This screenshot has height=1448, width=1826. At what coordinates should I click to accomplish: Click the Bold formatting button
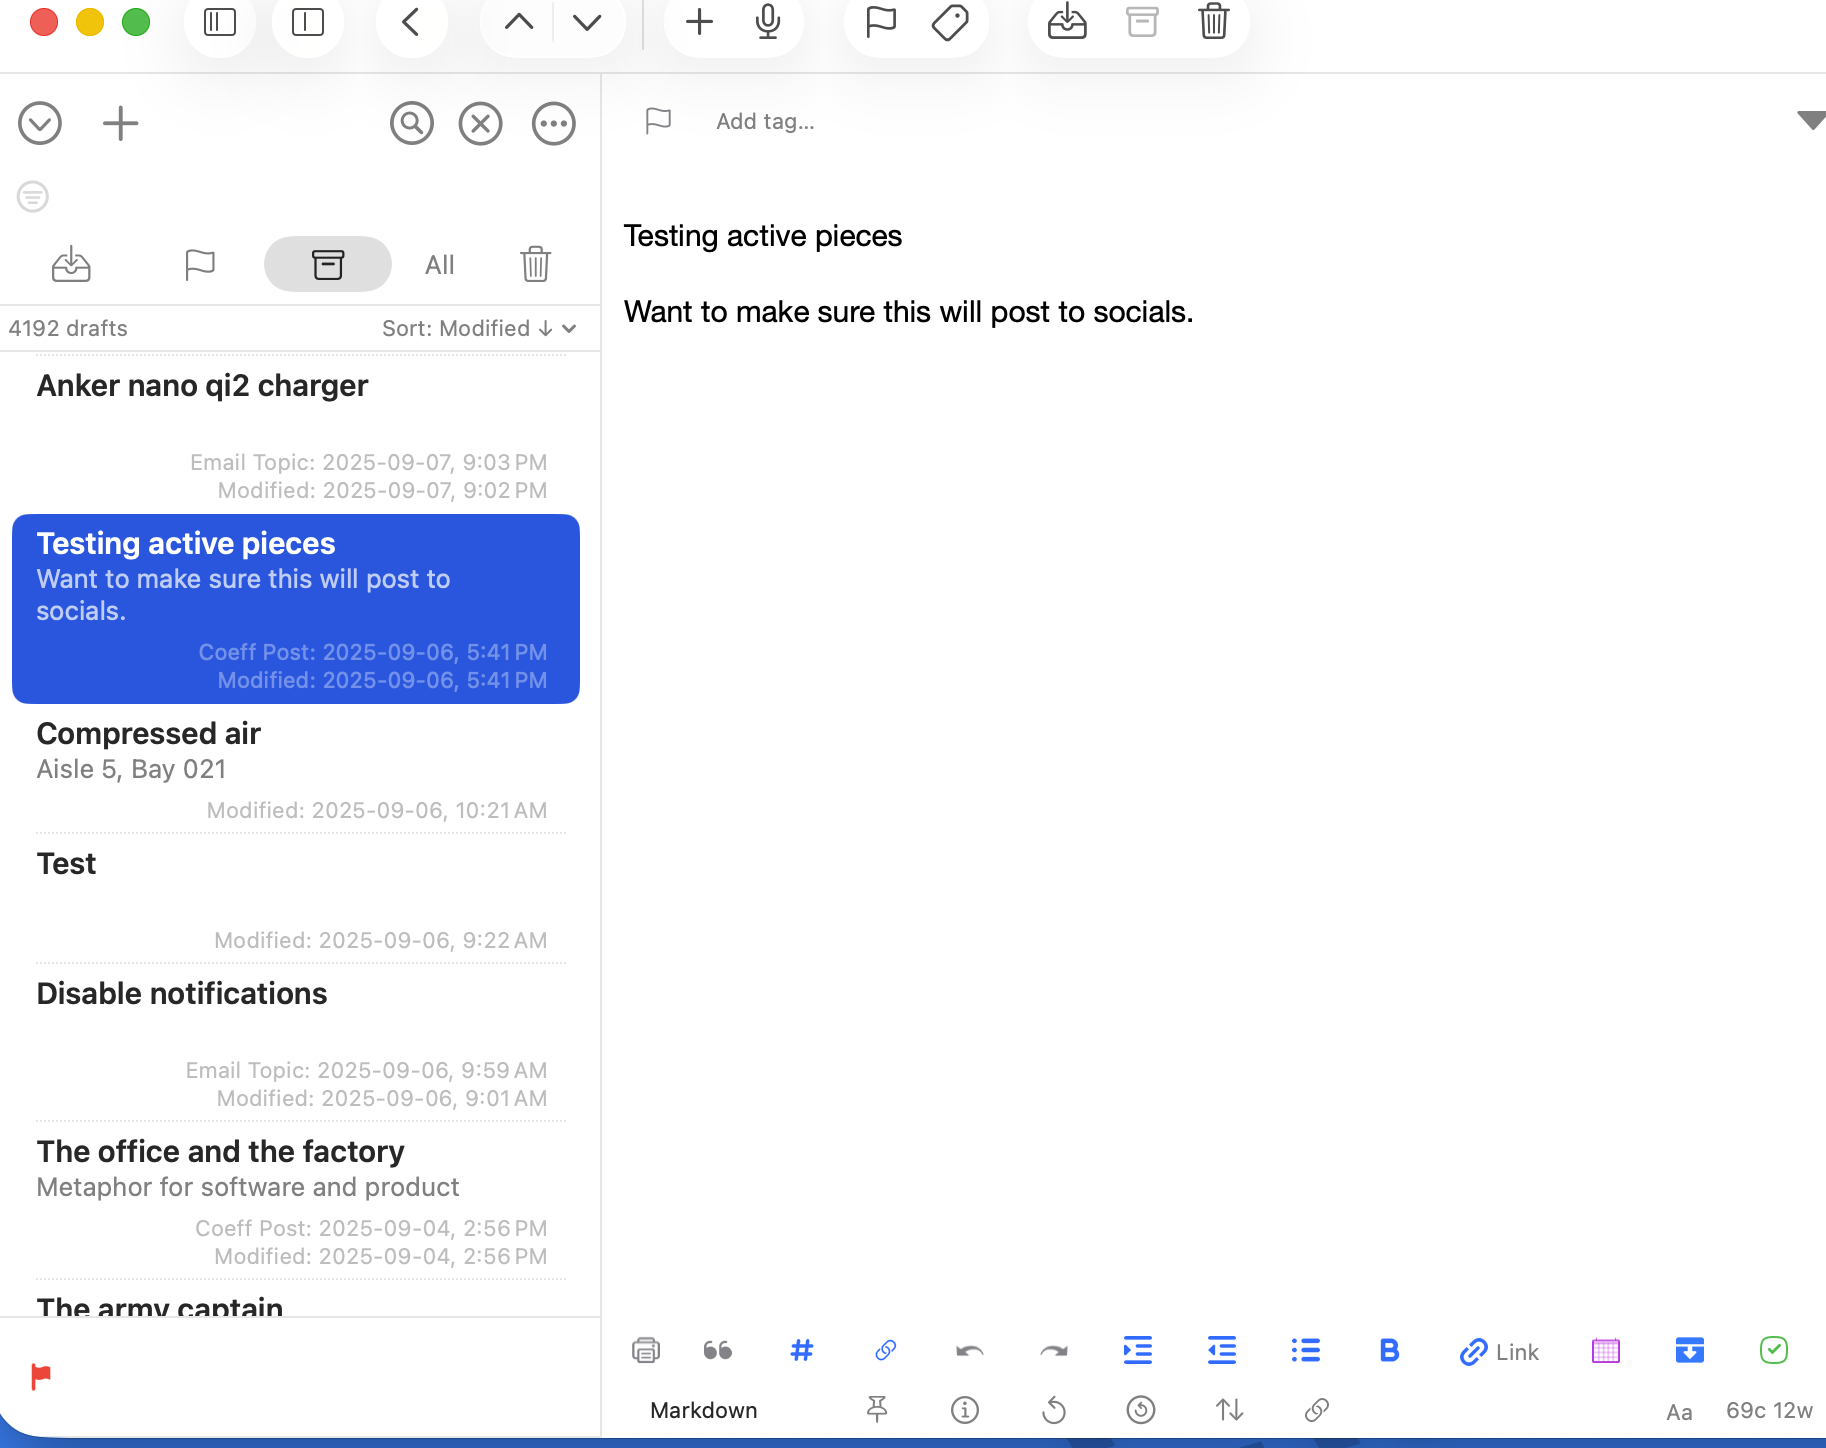coord(1389,1351)
